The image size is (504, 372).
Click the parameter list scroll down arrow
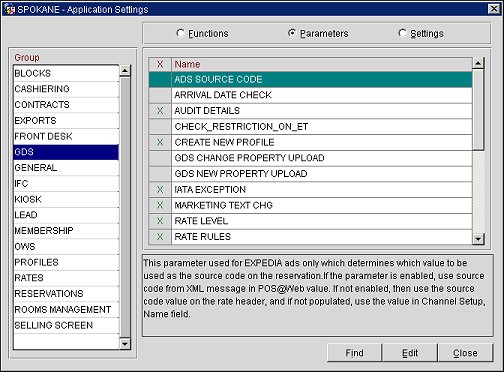(478, 239)
